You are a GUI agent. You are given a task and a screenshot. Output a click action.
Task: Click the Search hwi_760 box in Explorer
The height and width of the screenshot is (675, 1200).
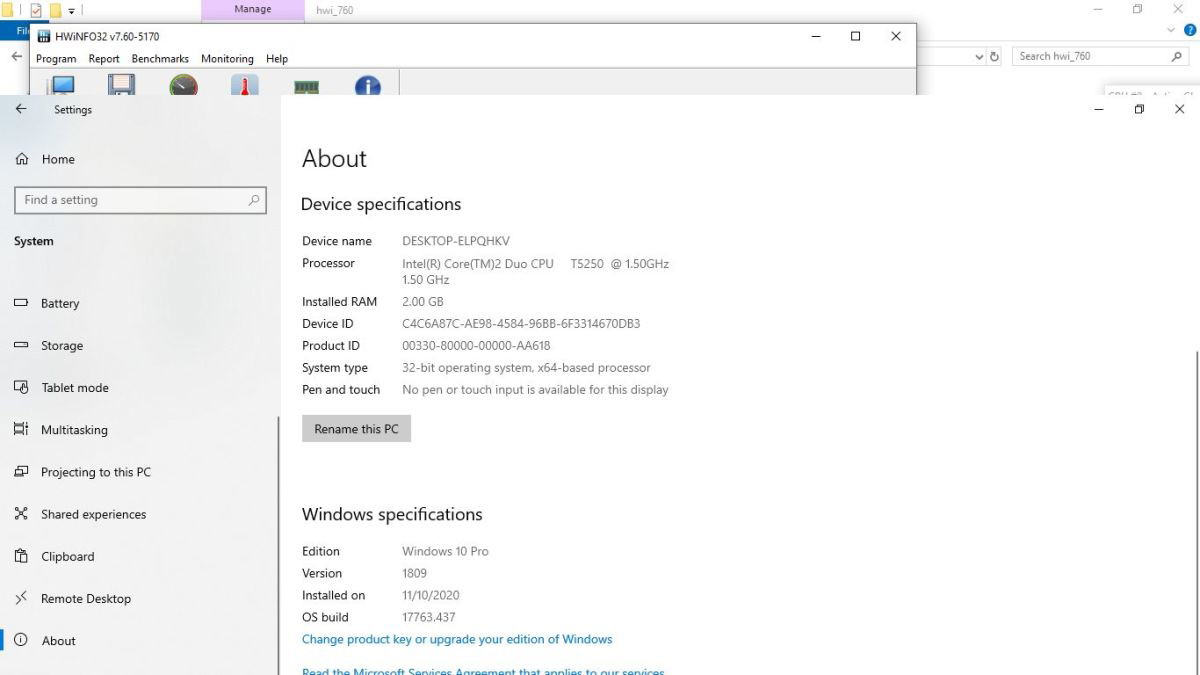coord(1100,57)
